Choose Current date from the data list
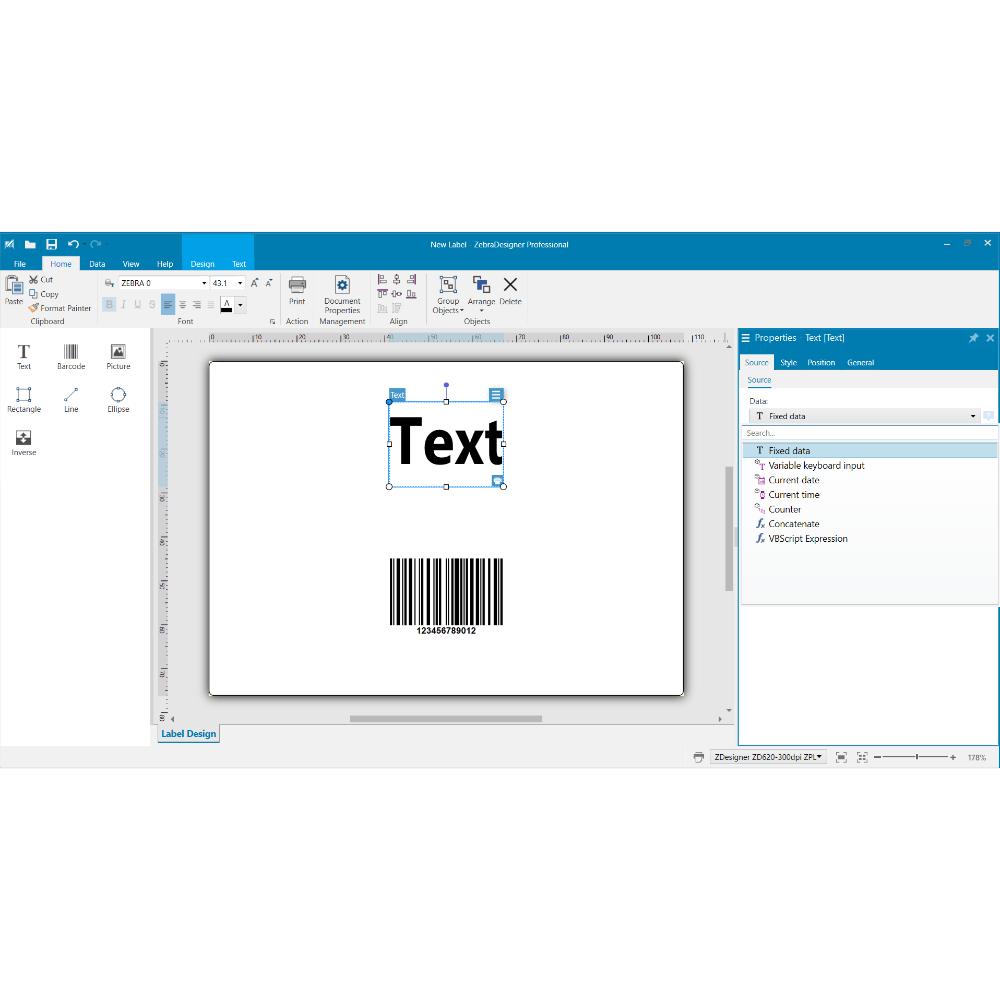This screenshot has height=1000, width=1000. pyautogui.click(x=794, y=480)
